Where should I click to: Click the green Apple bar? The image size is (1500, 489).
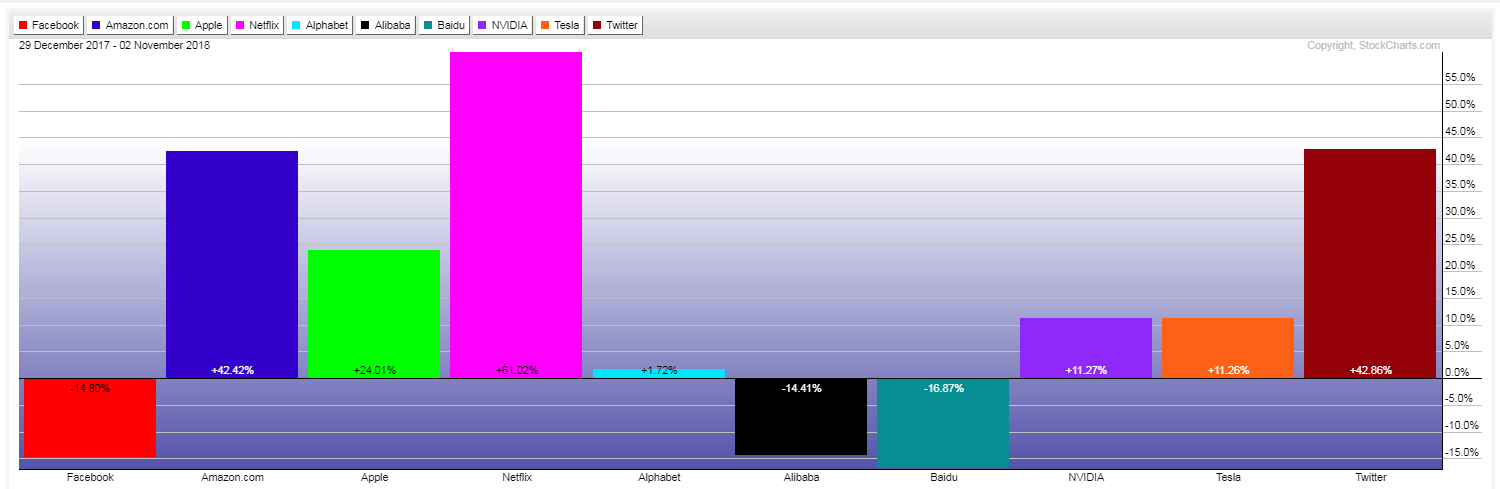coord(374,314)
